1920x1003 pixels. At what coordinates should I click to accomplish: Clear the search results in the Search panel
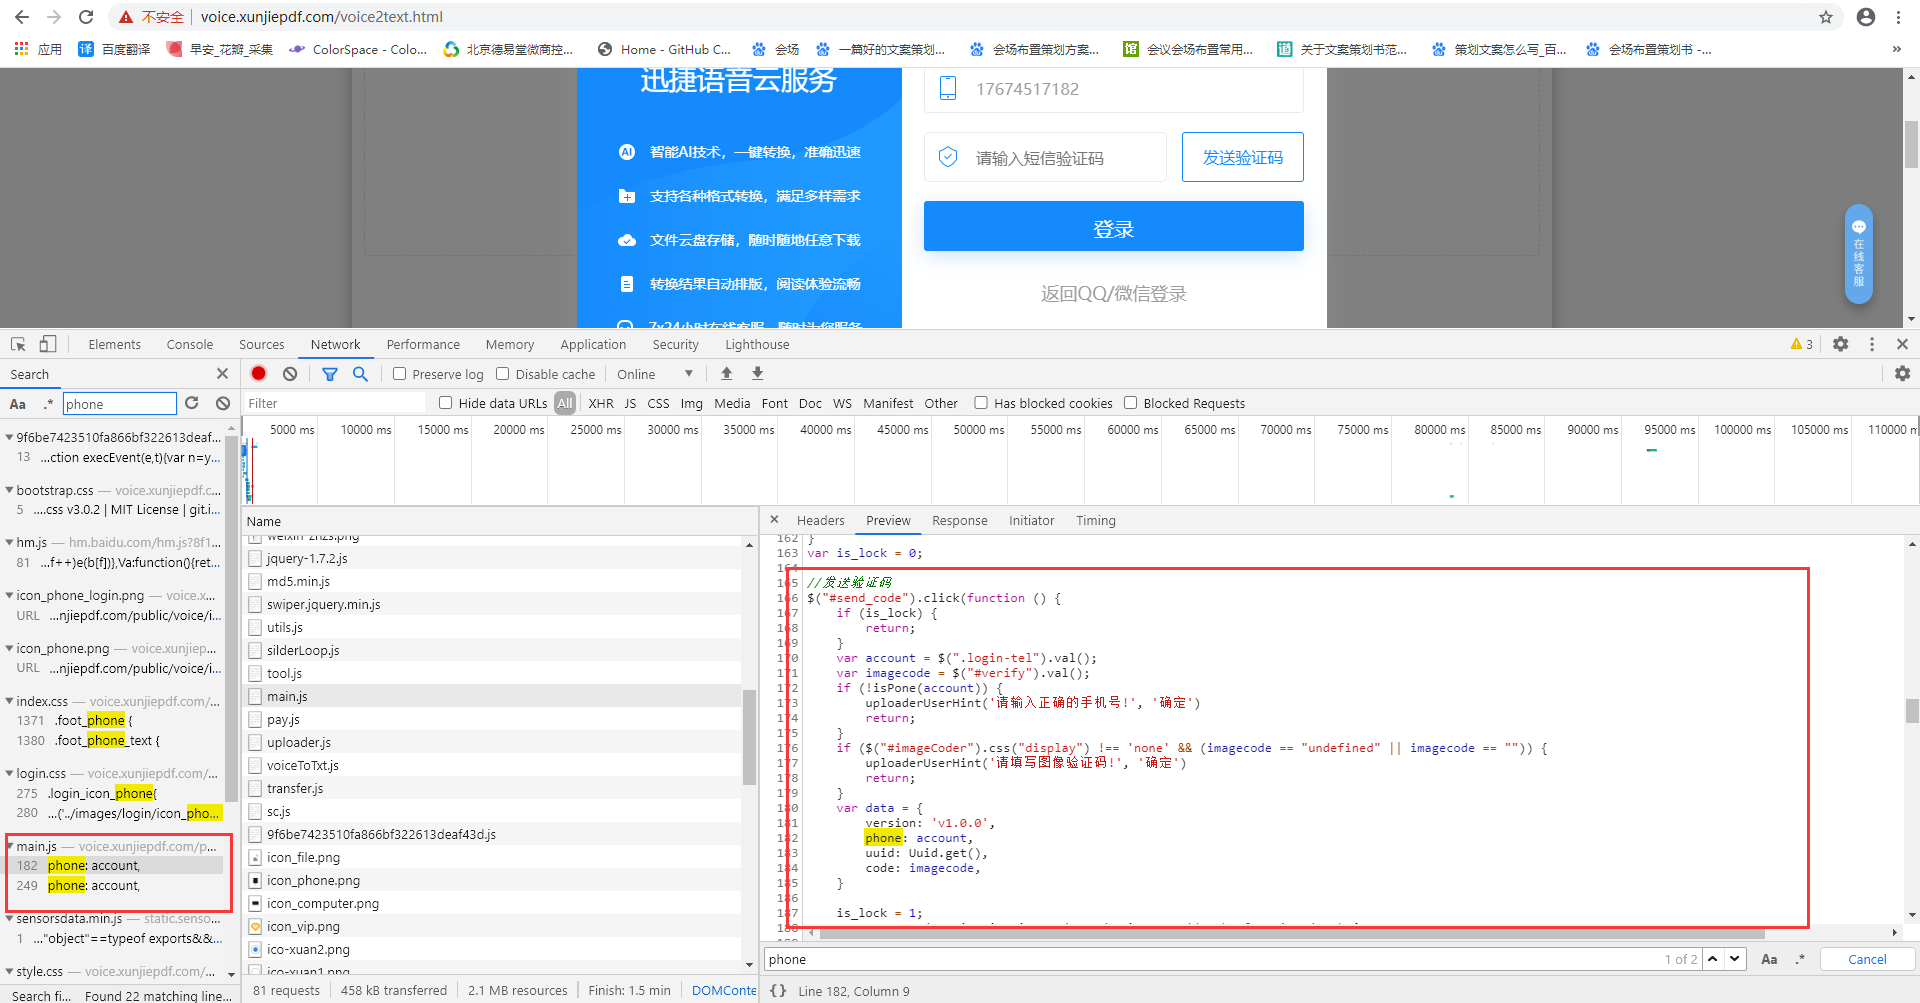pyautogui.click(x=223, y=403)
